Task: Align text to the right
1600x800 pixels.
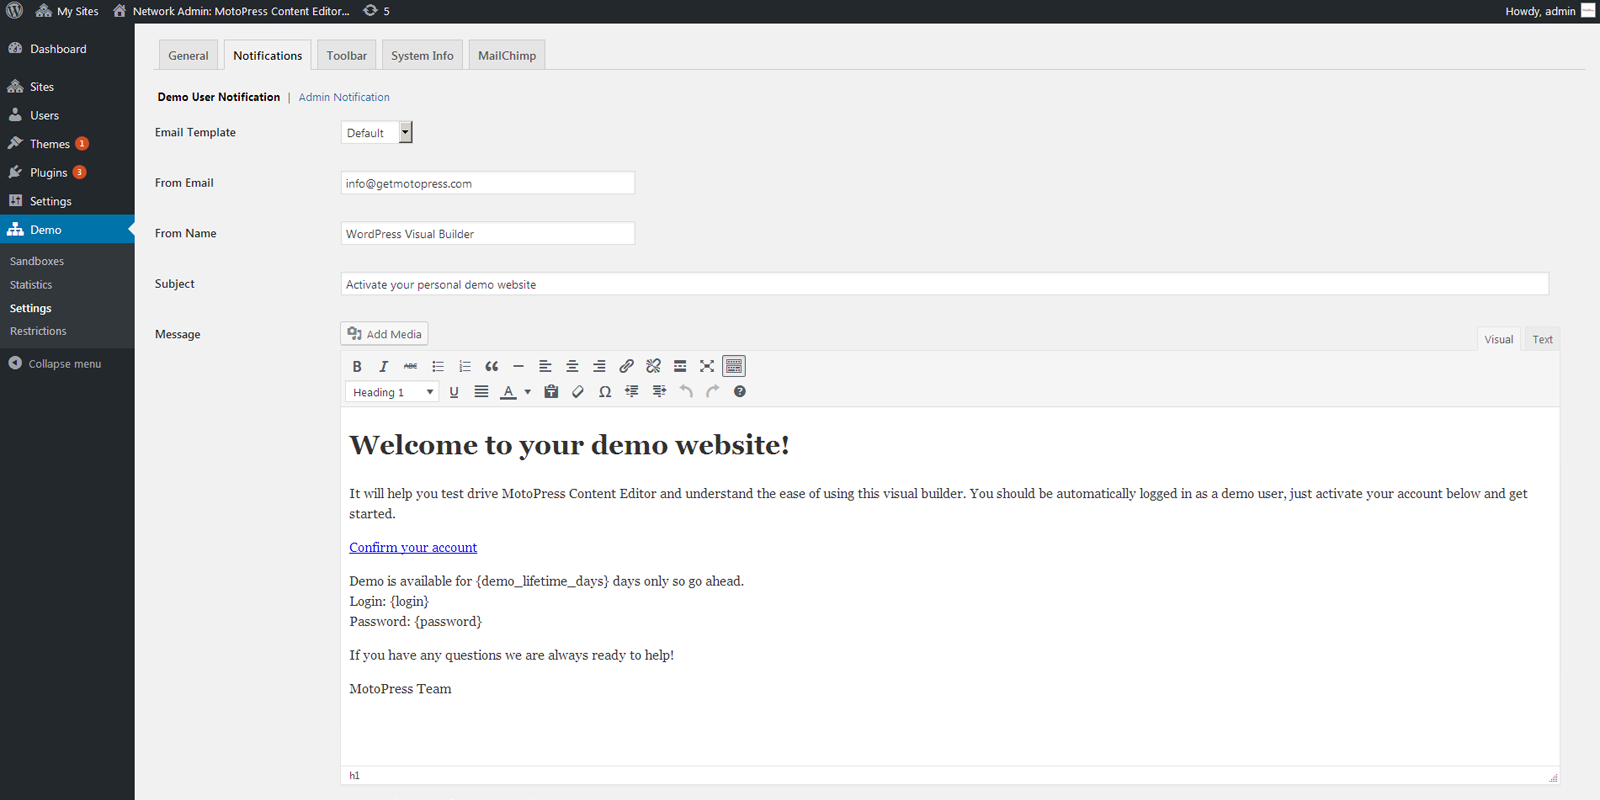Action: pyautogui.click(x=599, y=366)
